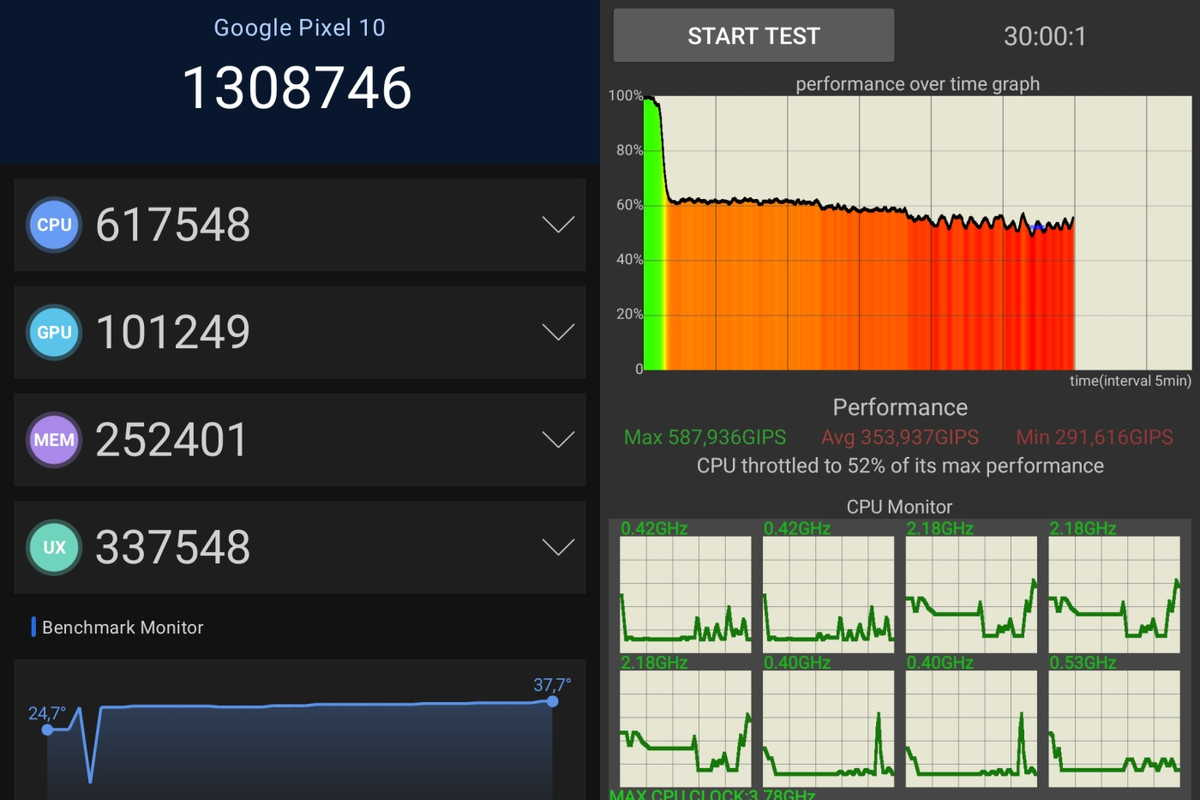Screen dimensions: 1200x800
Task: Click the CPU throttled to 52% message
Action: pos(900,466)
